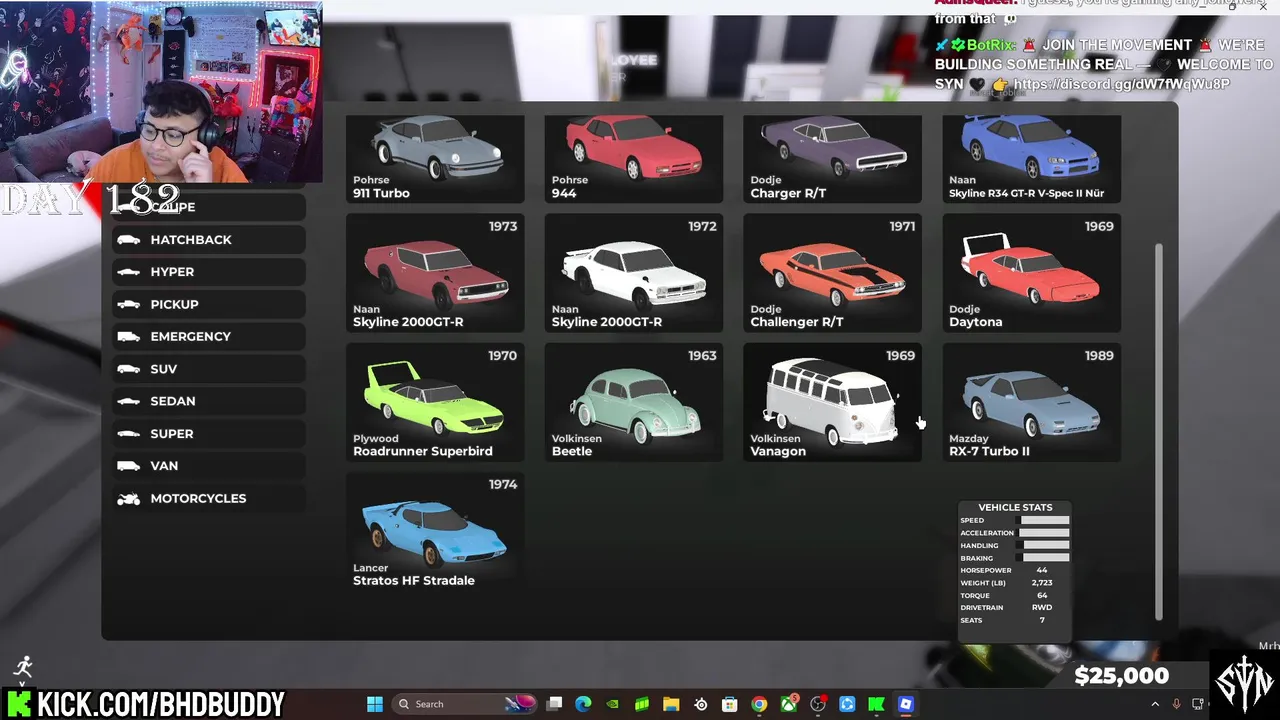Click the scrollbar of the vehicle list
1280x720 pixels.
click(x=1160, y=430)
